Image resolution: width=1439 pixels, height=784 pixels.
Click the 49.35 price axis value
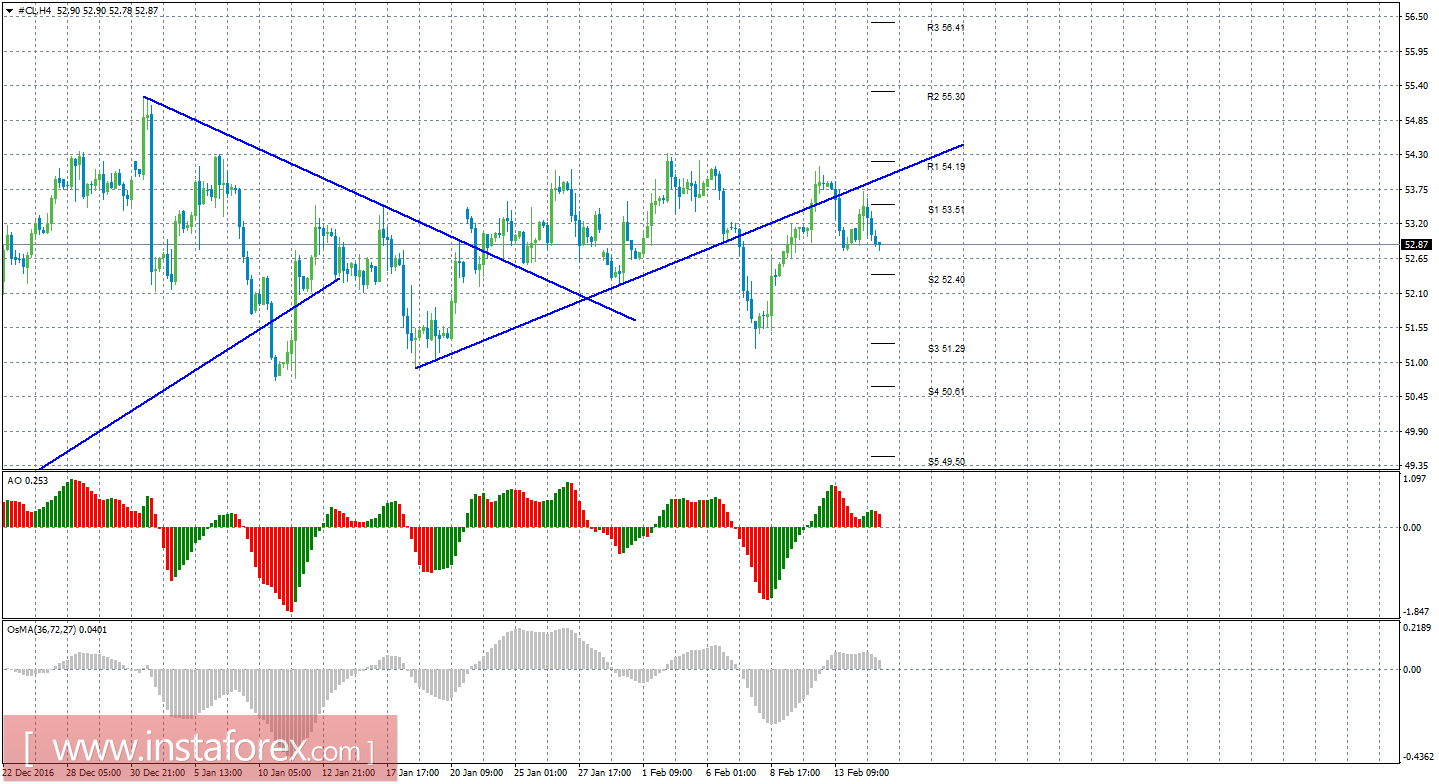tap(1415, 466)
